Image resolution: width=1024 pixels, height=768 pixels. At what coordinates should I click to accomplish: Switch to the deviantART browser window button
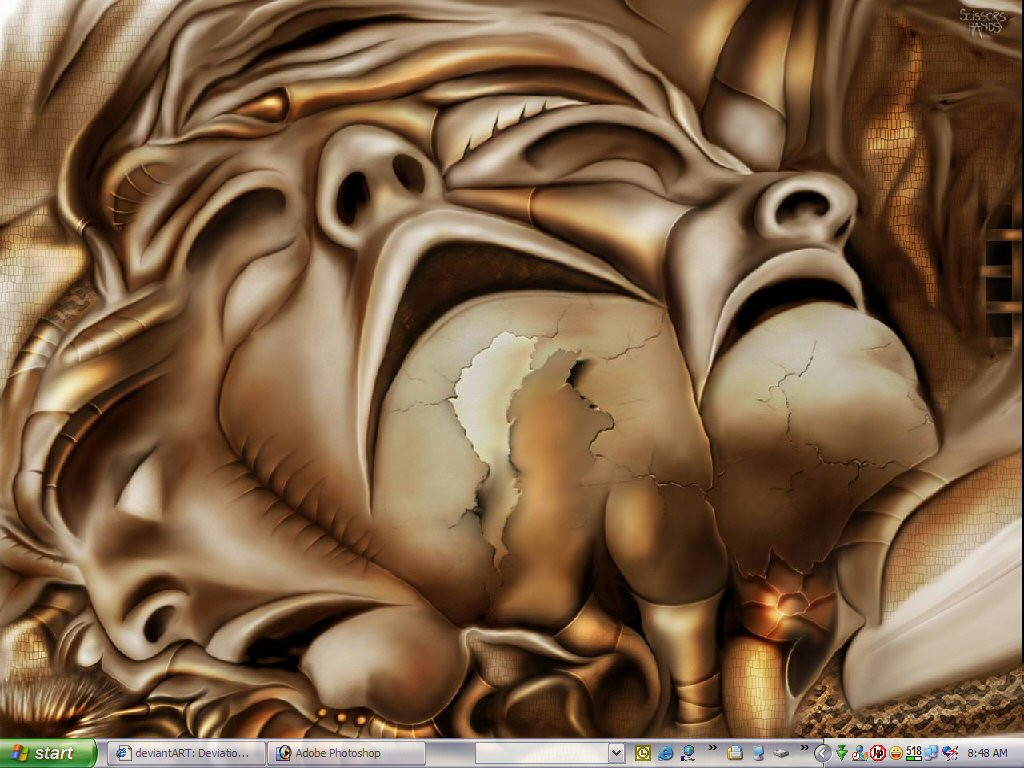(x=186, y=753)
